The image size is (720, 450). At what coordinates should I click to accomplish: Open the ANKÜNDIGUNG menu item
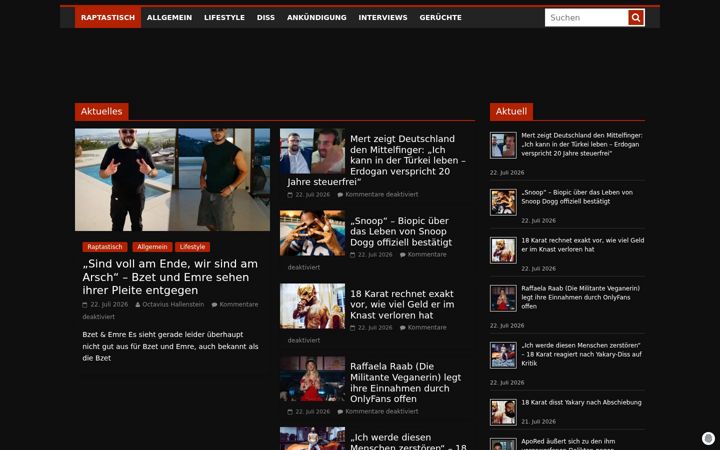(x=316, y=17)
